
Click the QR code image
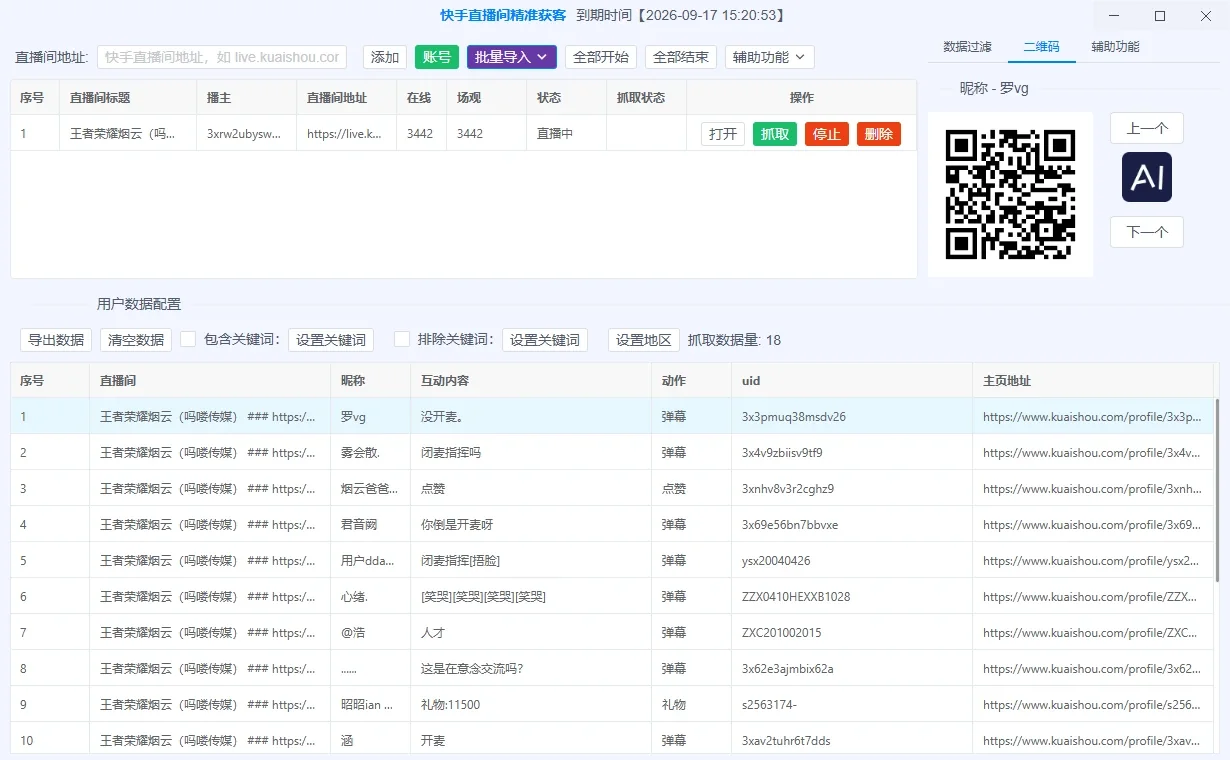coord(1010,194)
